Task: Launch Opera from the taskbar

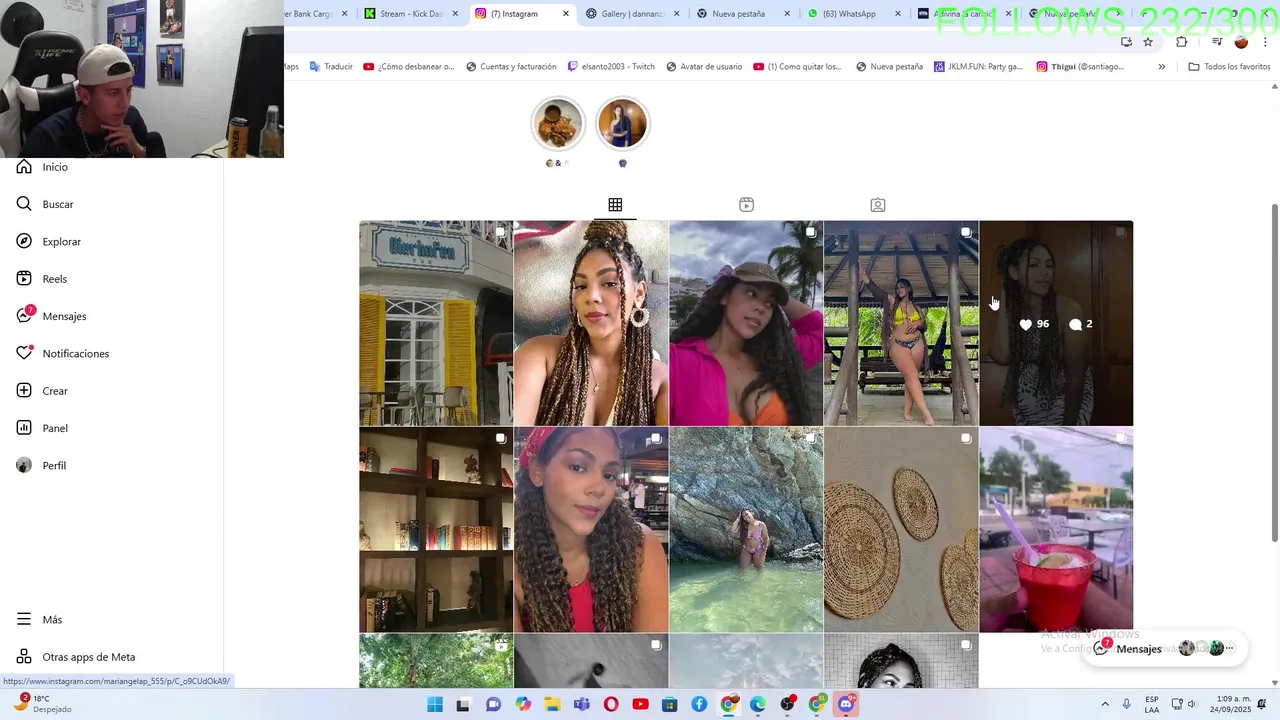Action: click(x=611, y=705)
